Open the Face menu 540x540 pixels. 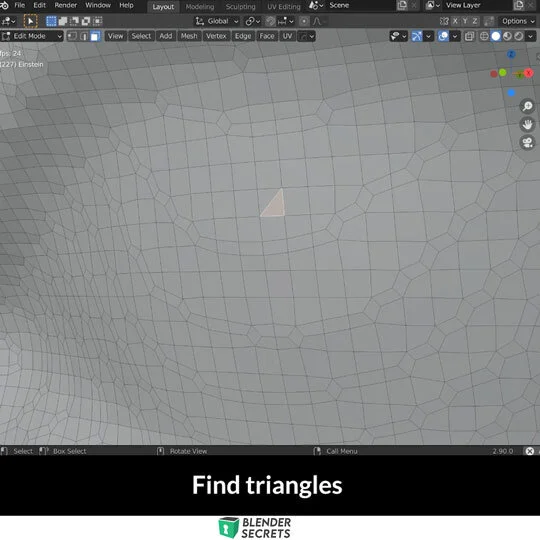267,36
